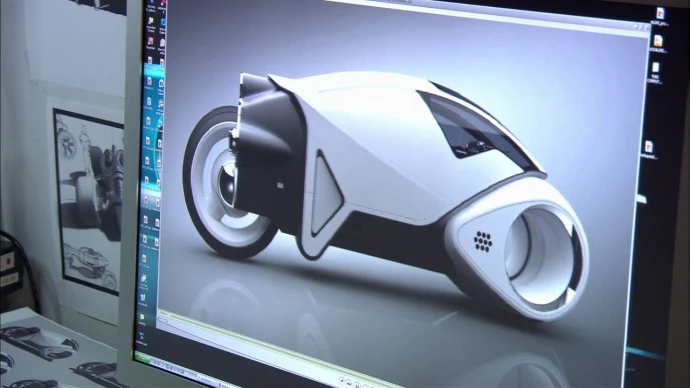Close the image viewer window
Viewport: 690px width, 388px height.
coord(648,27)
